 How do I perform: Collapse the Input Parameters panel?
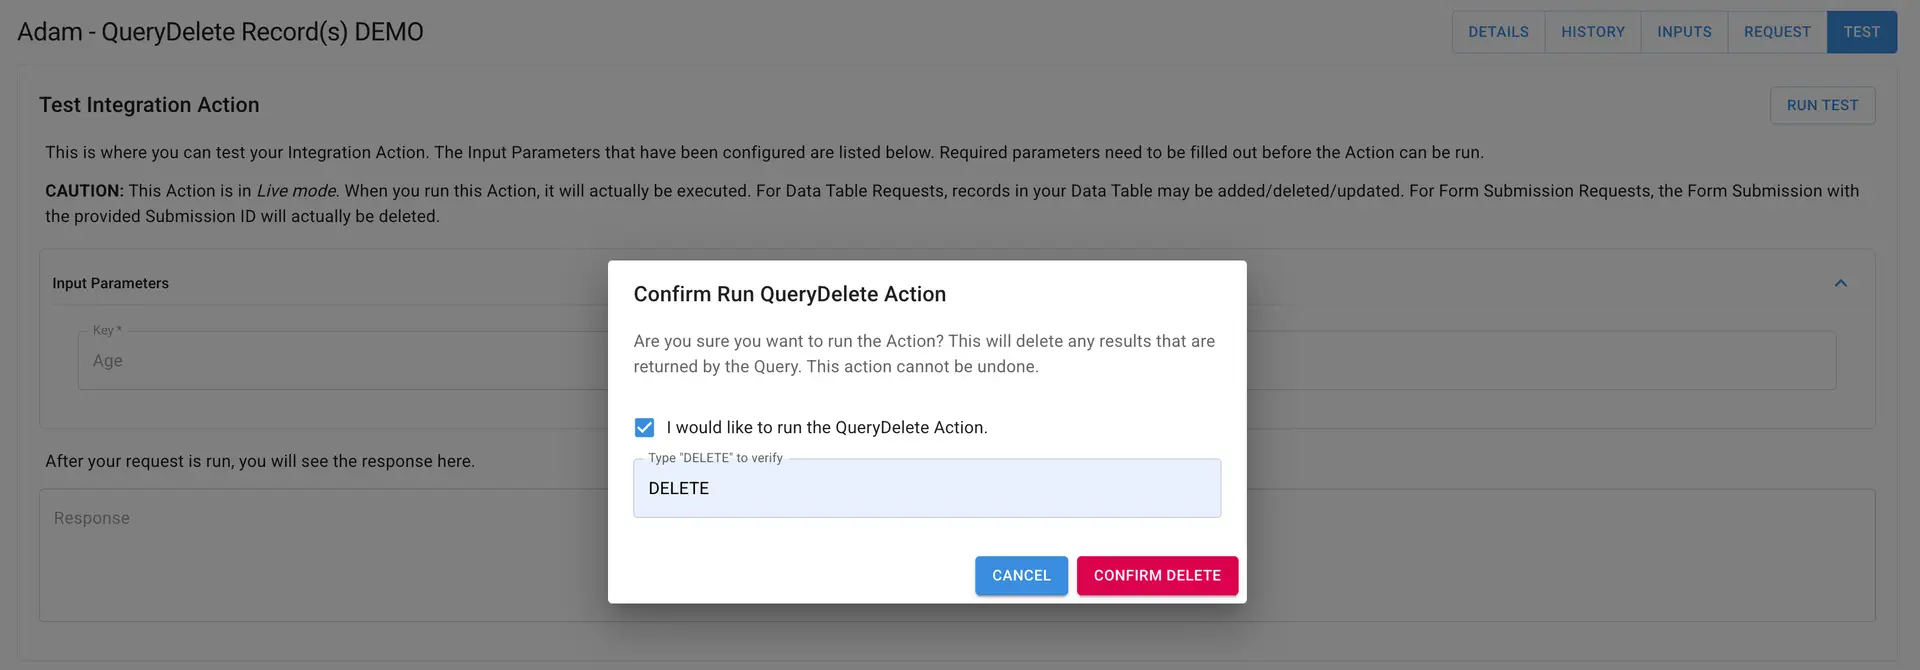pos(1841,283)
